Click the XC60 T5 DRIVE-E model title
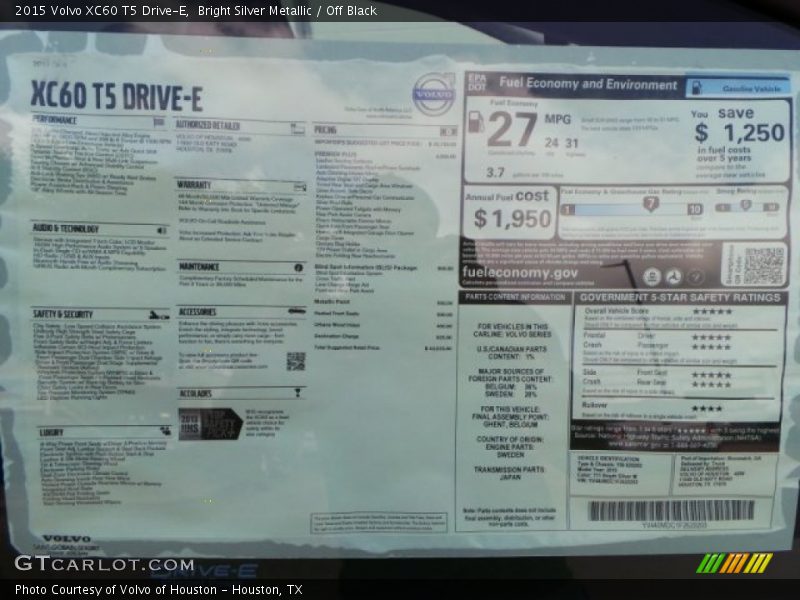Image resolution: width=800 pixels, height=600 pixels. click(116, 96)
